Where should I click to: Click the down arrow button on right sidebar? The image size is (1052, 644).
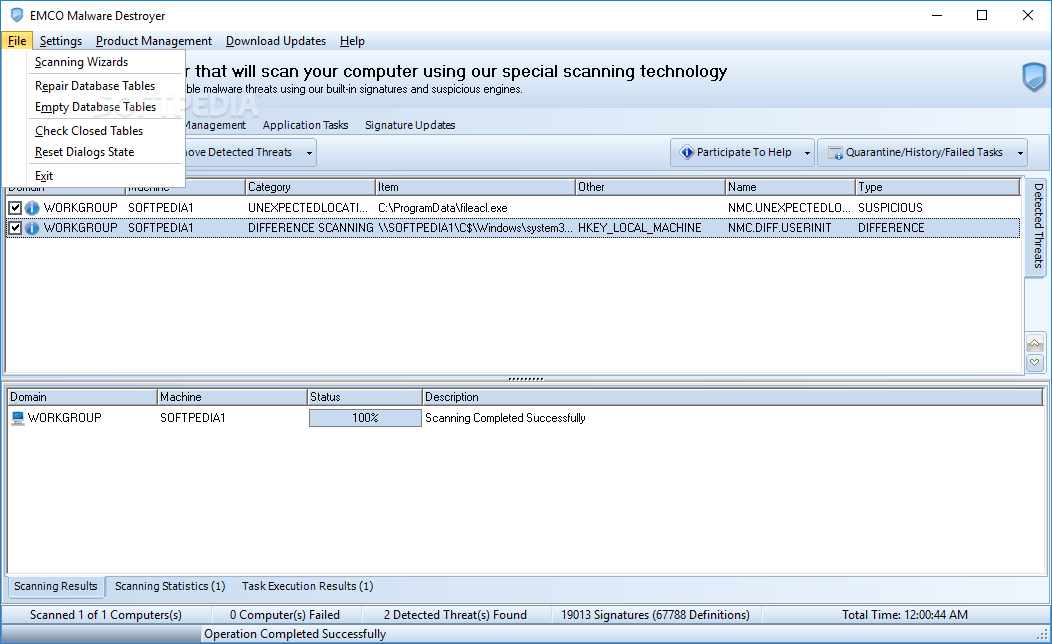1035,362
